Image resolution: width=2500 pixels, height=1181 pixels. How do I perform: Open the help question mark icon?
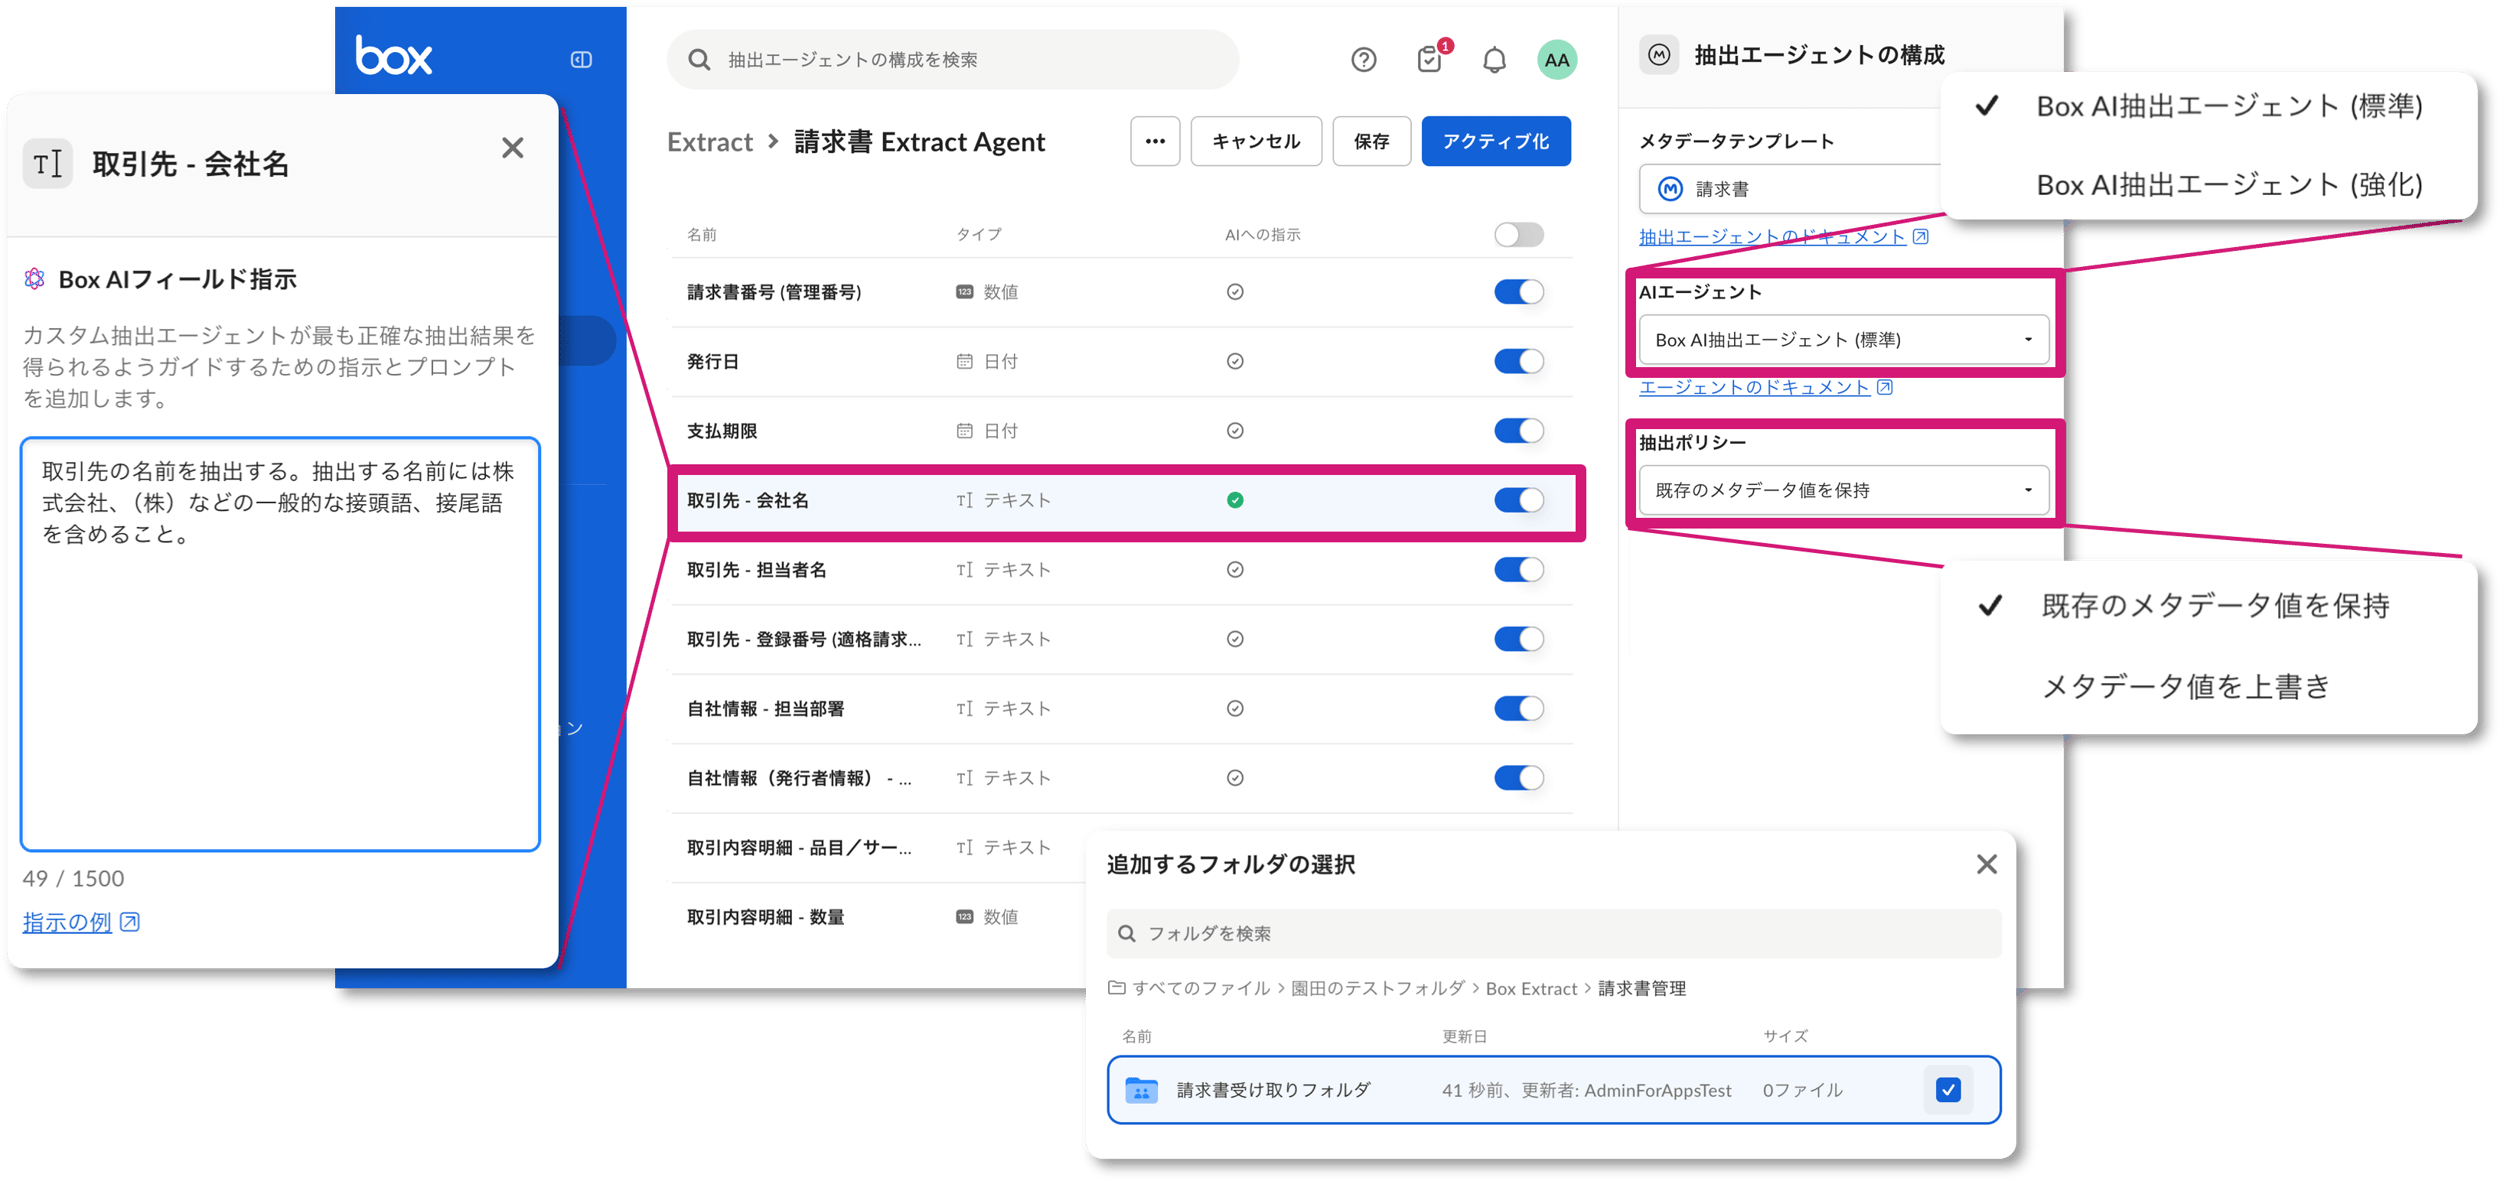click(x=1362, y=59)
